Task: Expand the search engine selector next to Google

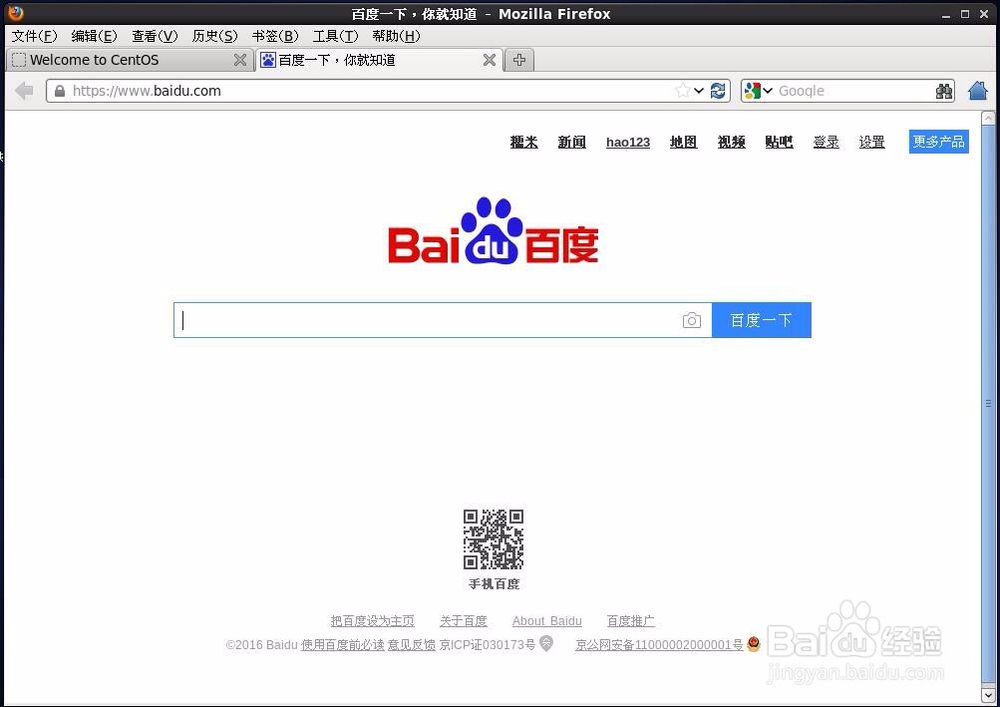Action: pyautogui.click(x=769, y=91)
